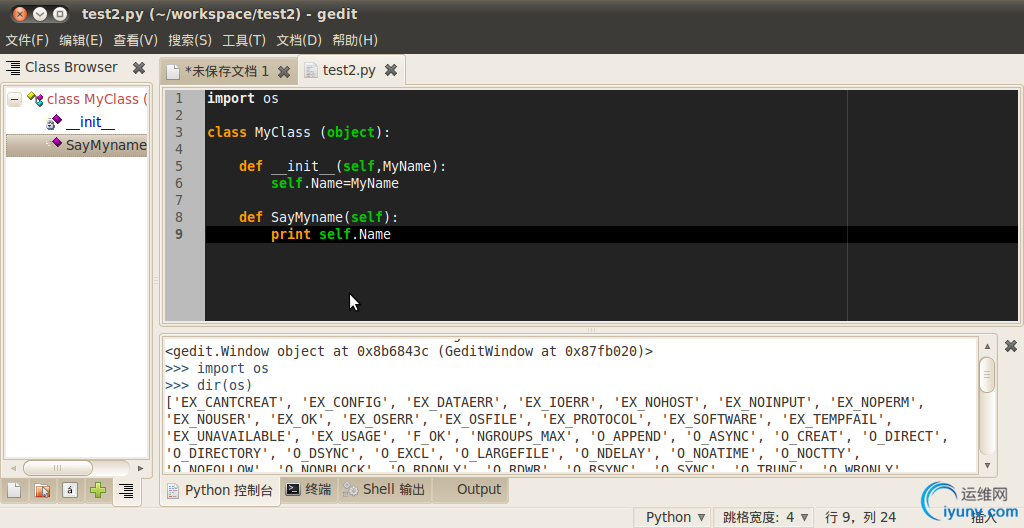Click the 'class MyClass (object):' line
The image size is (1024, 528).
tap(298, 132)
